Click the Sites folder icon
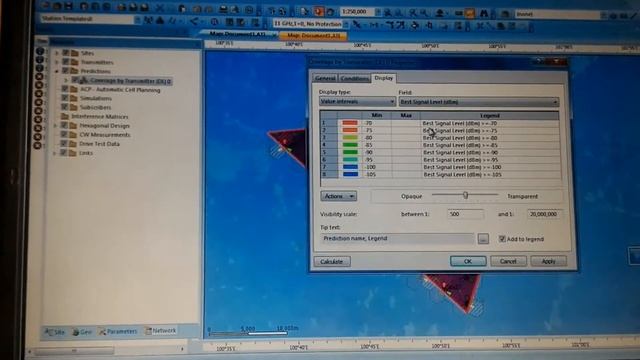 click(75, 53)
